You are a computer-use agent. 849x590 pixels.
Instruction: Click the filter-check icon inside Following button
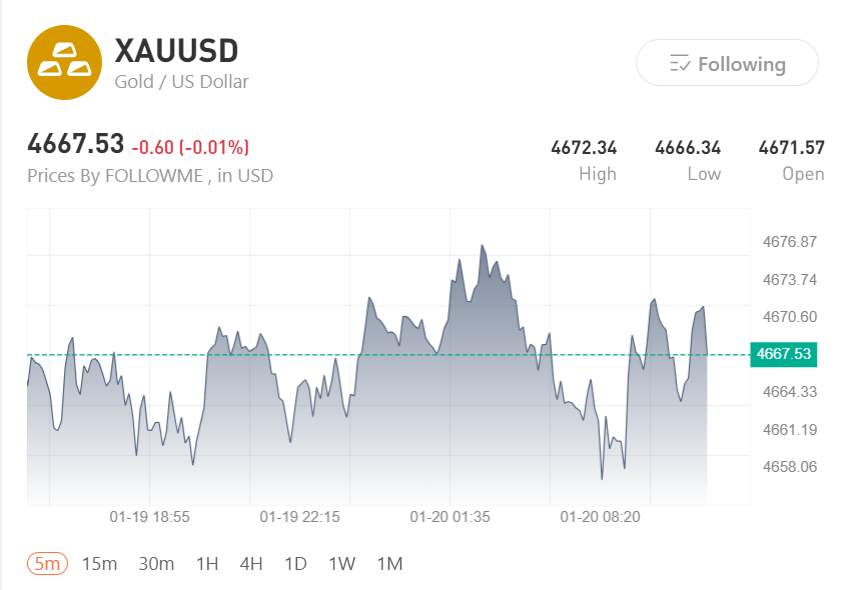pos(681,63)
